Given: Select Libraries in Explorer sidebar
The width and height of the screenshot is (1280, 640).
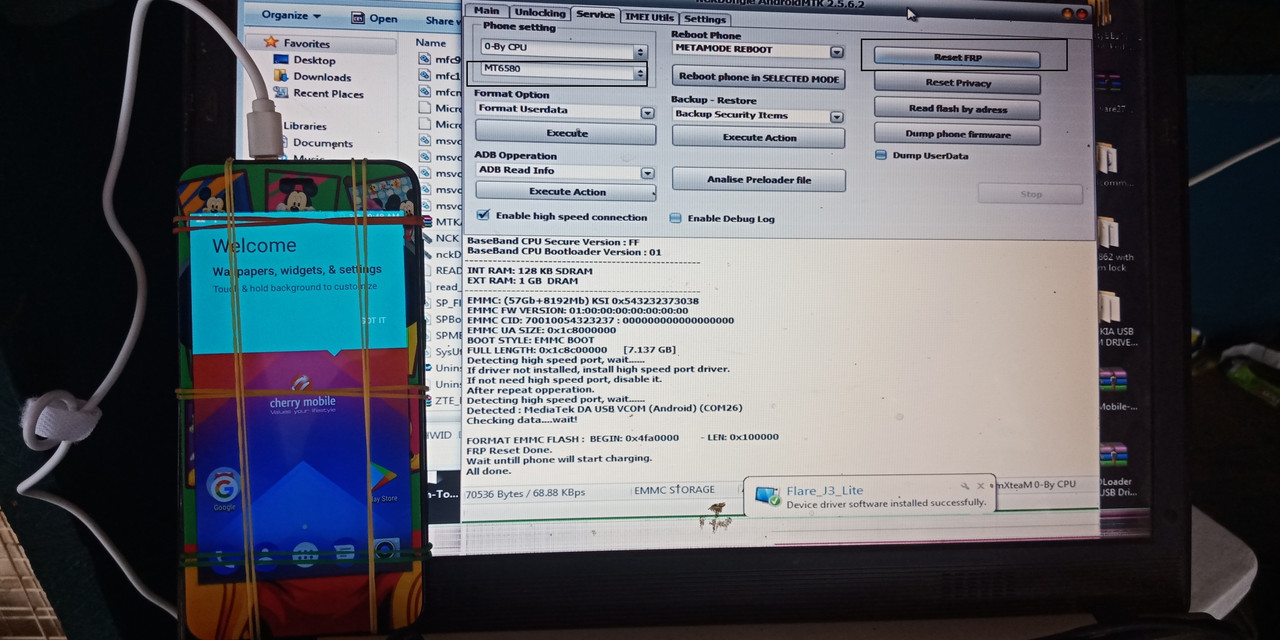Looking at the screenshot, I should tap(304, 126).
